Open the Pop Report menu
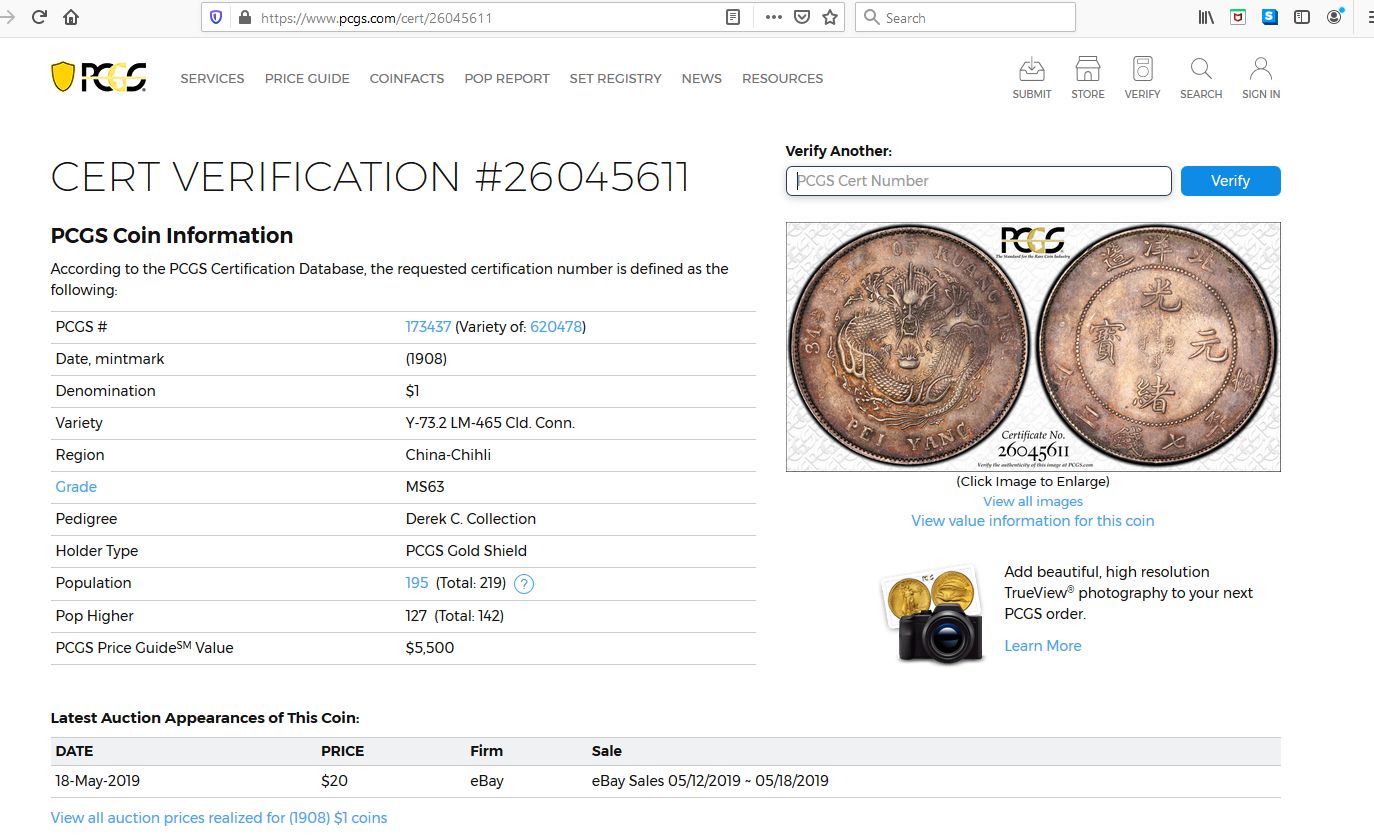Image resolution: width=1374 pixels, height=840 pixels. coord(506,78)
